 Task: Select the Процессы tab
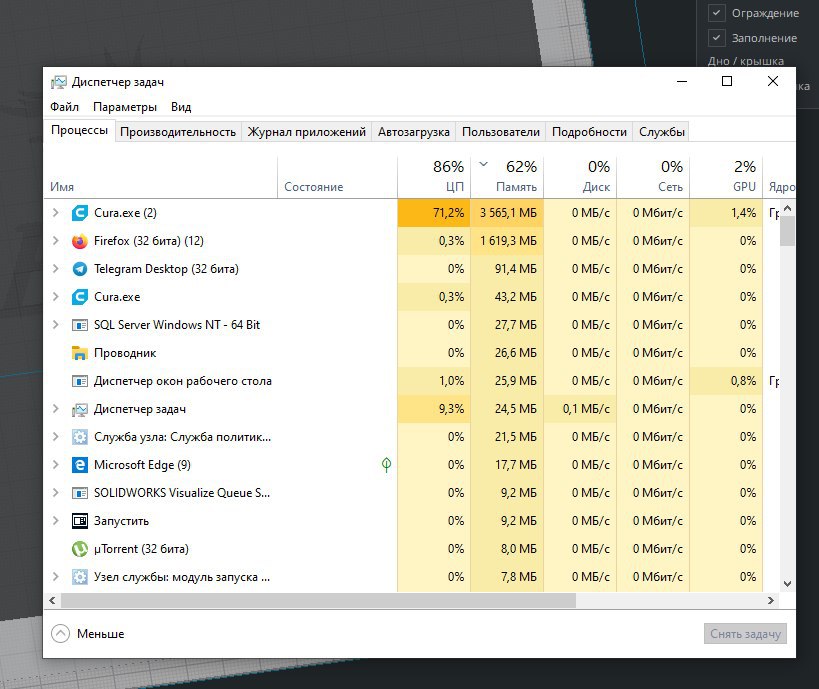pyautogui.click(x=79, y=131)
